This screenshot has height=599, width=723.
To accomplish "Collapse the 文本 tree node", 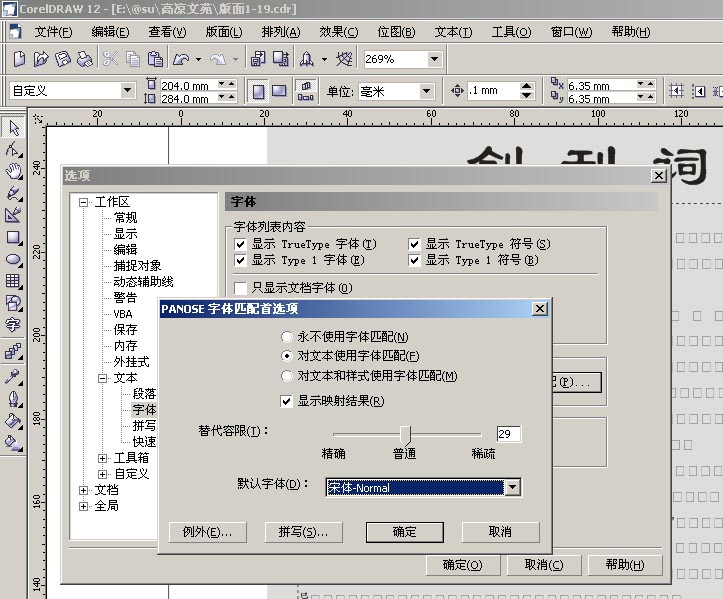I will pyautogui.click(x=102, y=379).
